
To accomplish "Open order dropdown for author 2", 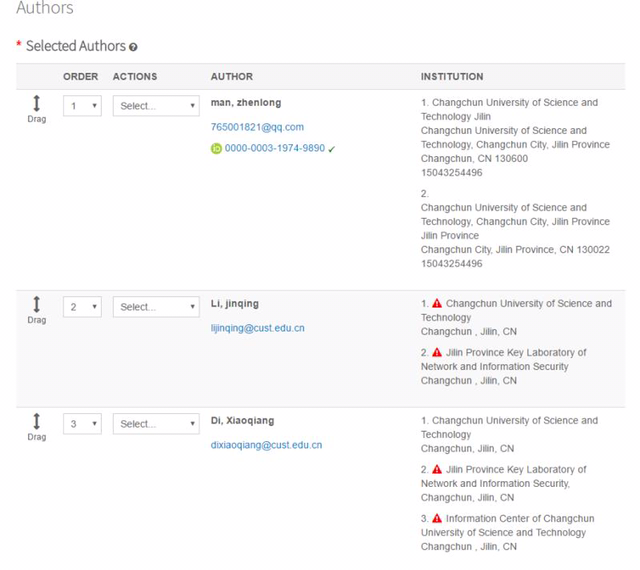I will pos(82,307).
